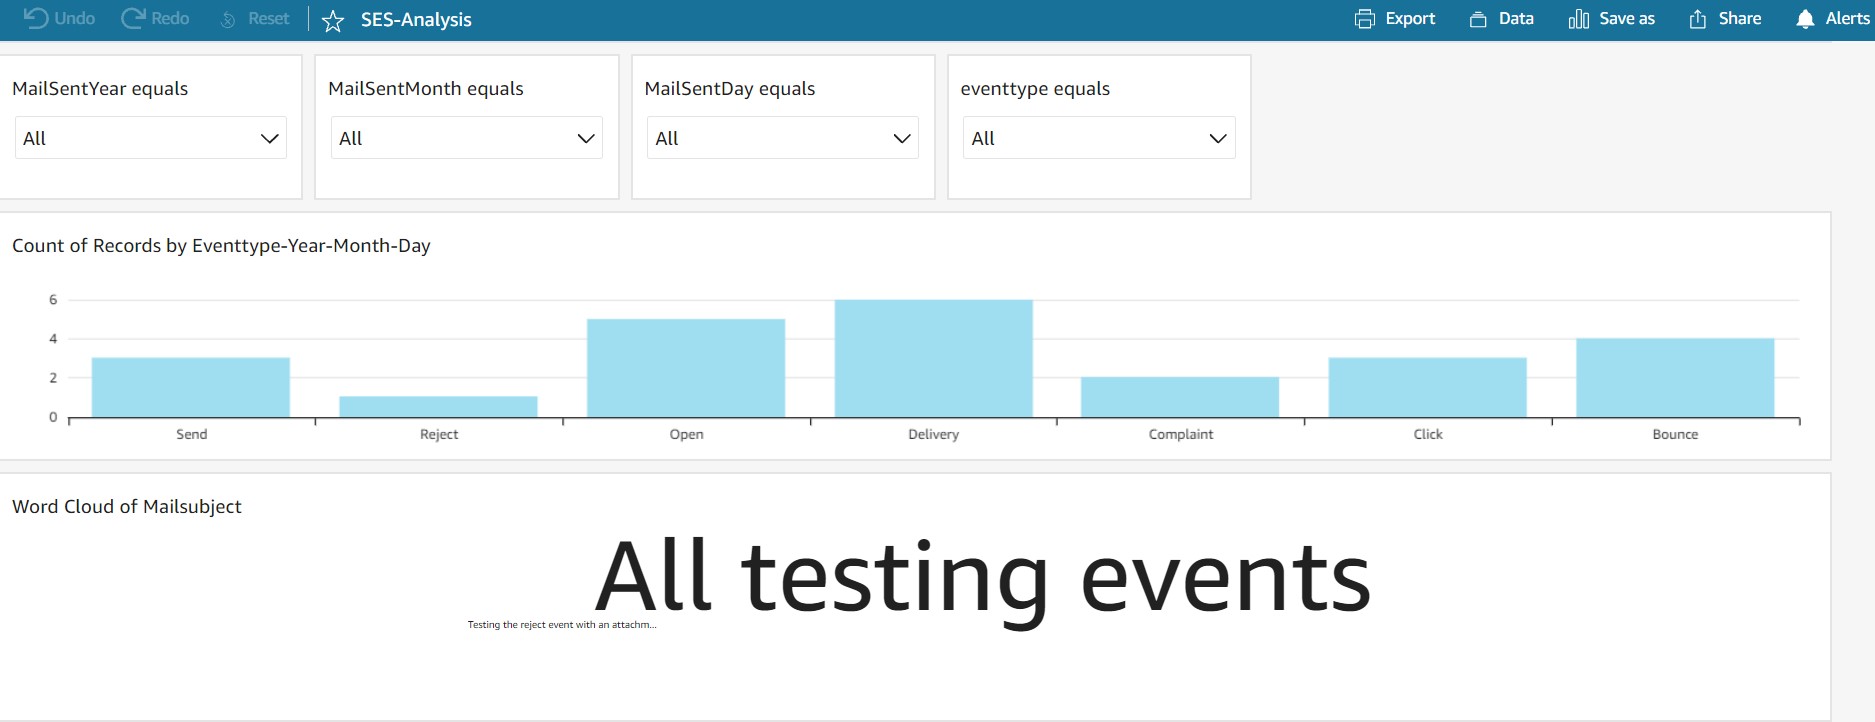Click the 'Send' axis label
This screenshot has width=1875, height=722.
192,434
